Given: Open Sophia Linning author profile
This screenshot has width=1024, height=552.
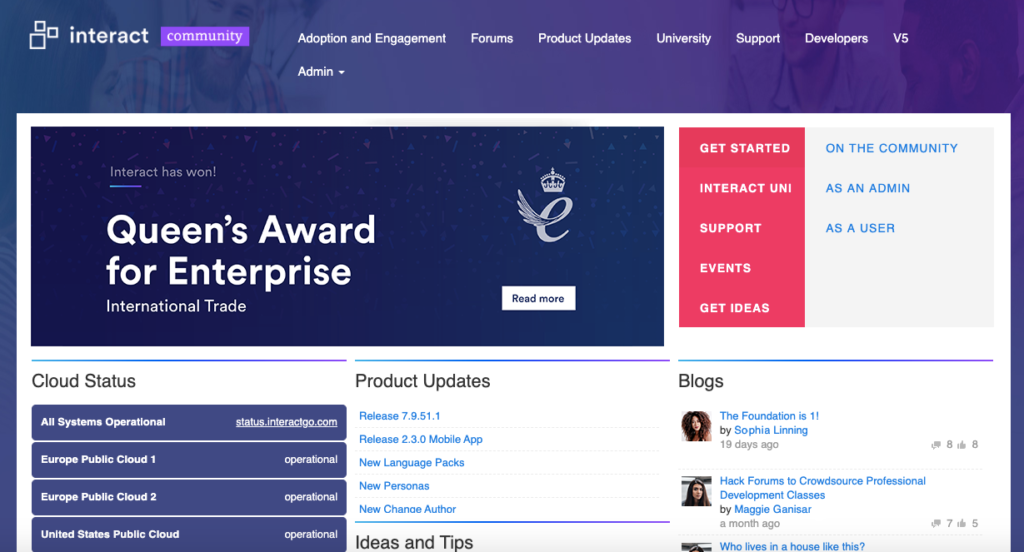Looking at the screenshot, I should tap(771, 430).
